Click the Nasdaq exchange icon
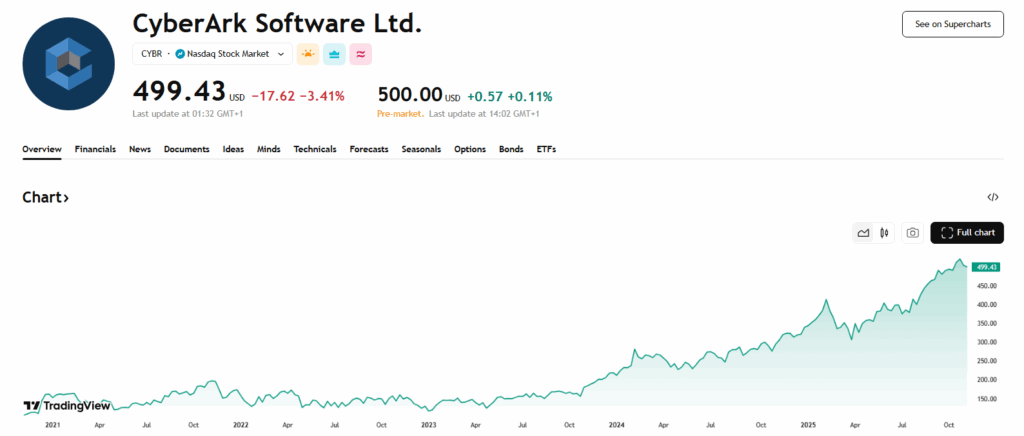Screen dimensions: 1024x436 click(x=180, y=54)
